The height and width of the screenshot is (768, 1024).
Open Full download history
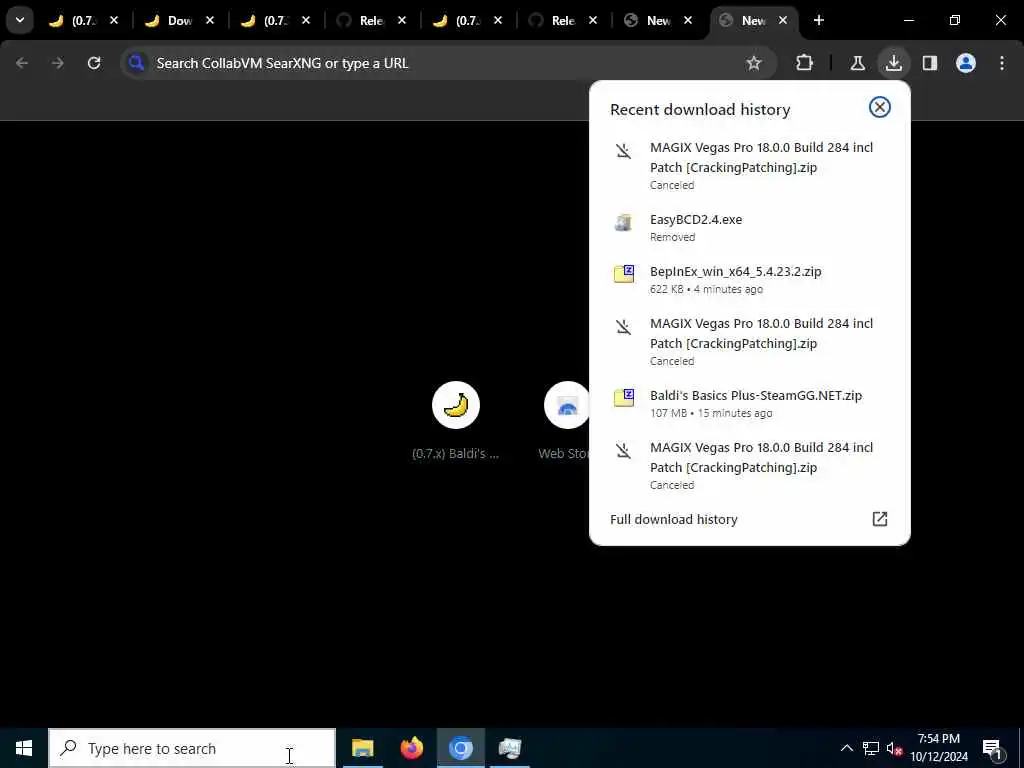750,519
